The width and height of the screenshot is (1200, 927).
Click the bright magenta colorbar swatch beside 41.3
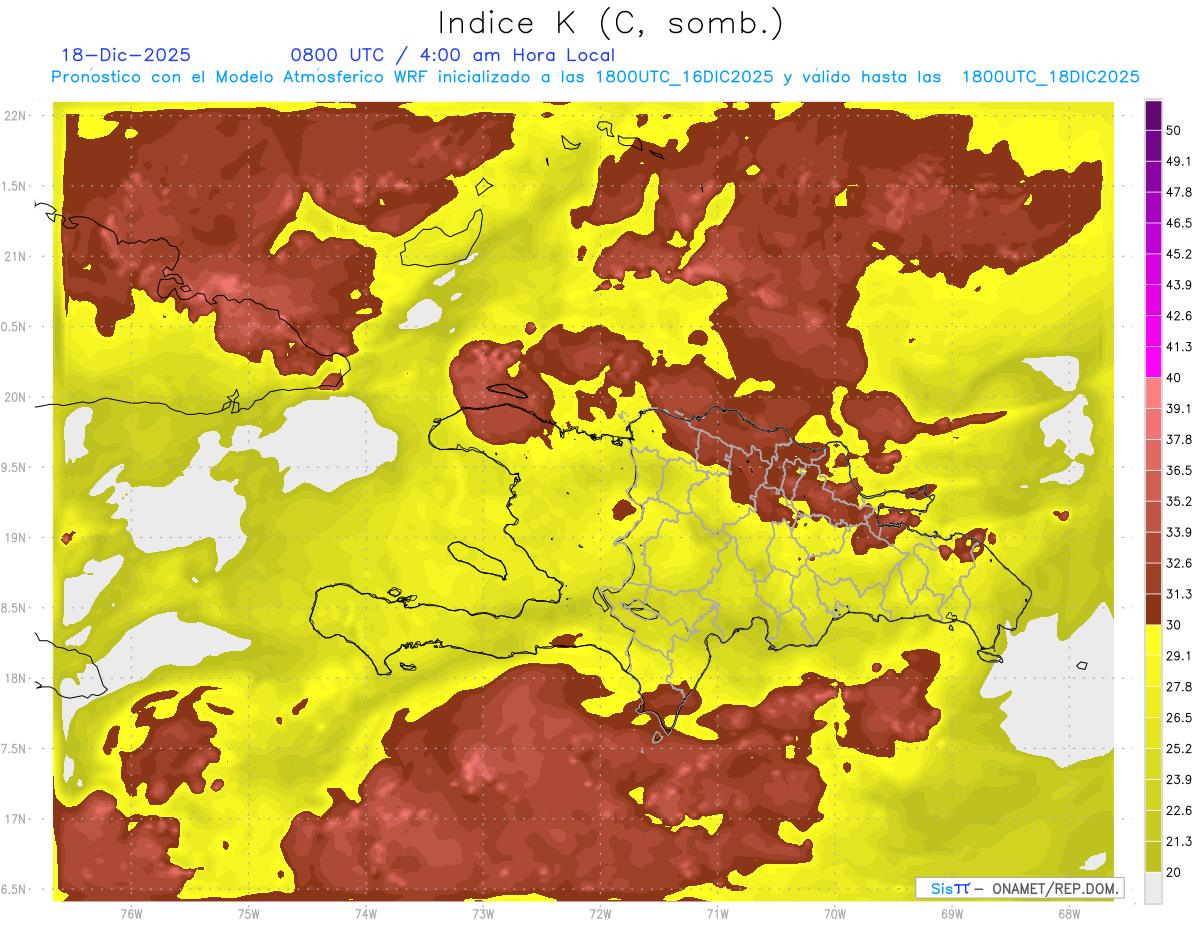click(x=1153, y=362)
